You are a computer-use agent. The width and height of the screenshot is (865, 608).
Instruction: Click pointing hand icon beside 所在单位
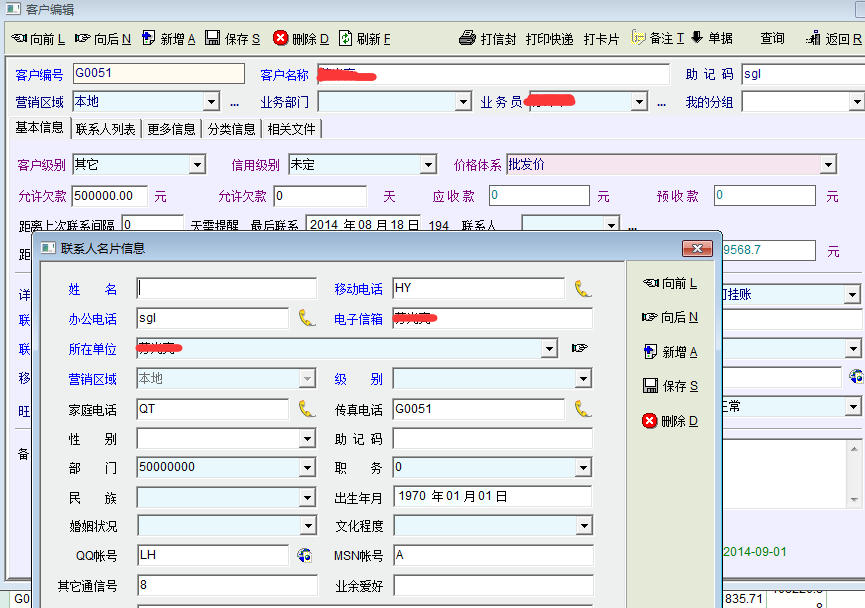(x=580, y=349)
